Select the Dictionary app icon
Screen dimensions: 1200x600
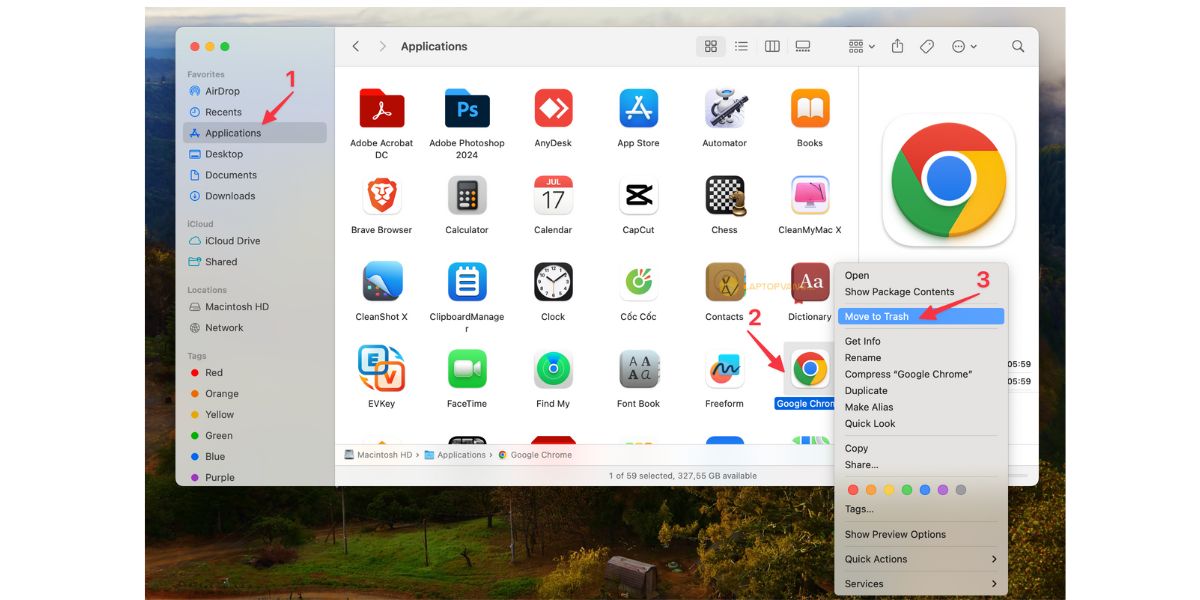[x=810, y=282]
